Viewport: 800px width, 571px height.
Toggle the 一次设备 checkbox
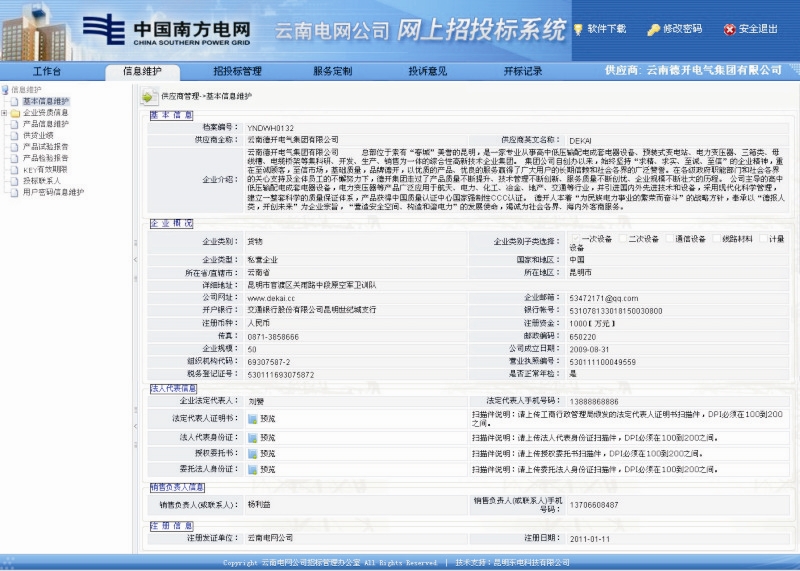click(x=574, y=239)
